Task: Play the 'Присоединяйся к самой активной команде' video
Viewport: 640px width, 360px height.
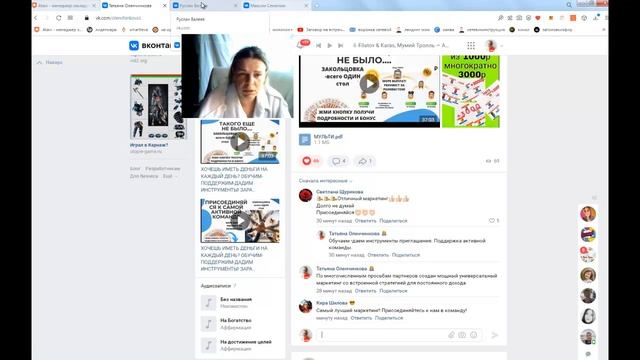Action: [240, 221]
